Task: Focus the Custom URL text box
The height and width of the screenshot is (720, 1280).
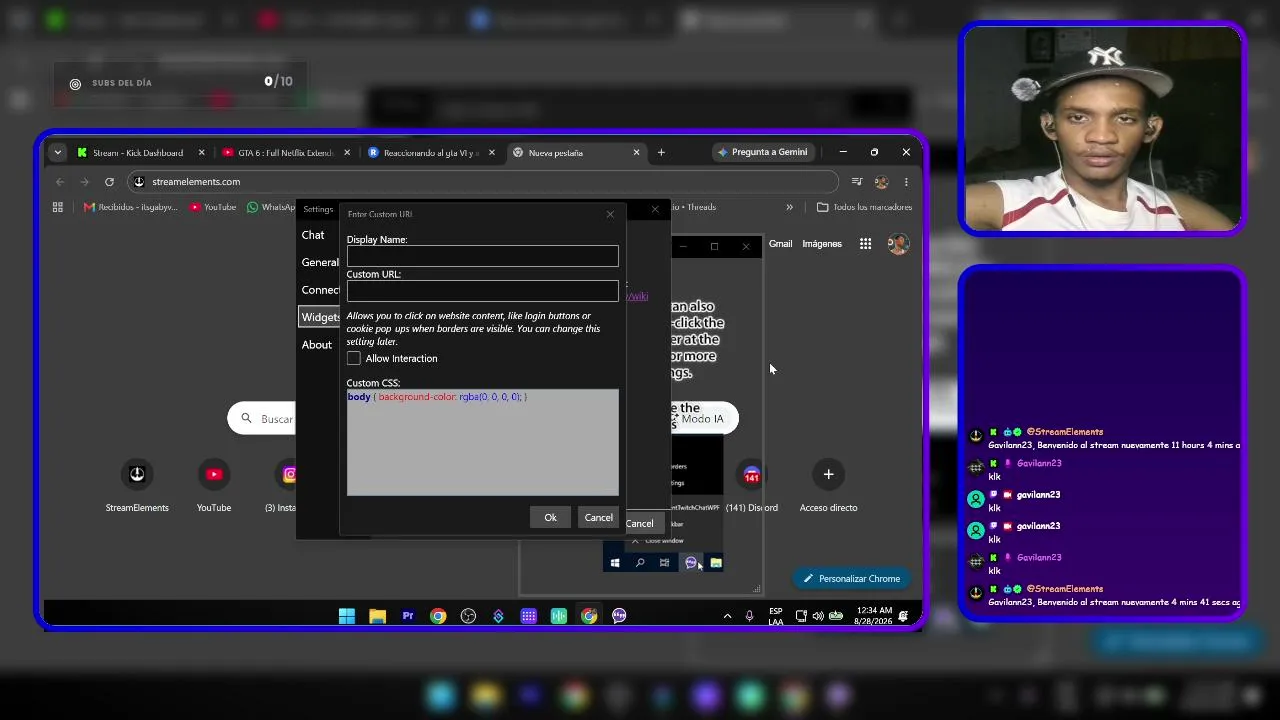Action: (482, 291)
